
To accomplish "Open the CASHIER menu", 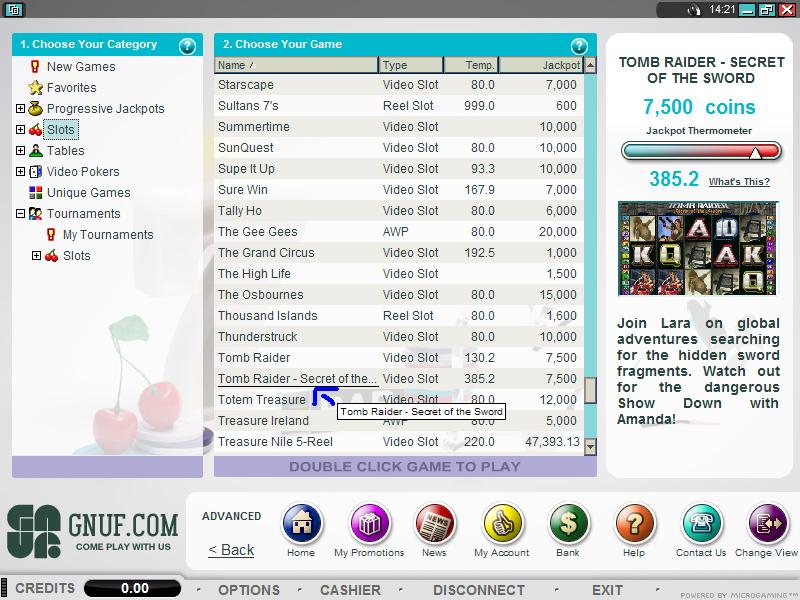I will tap(351, 590).
